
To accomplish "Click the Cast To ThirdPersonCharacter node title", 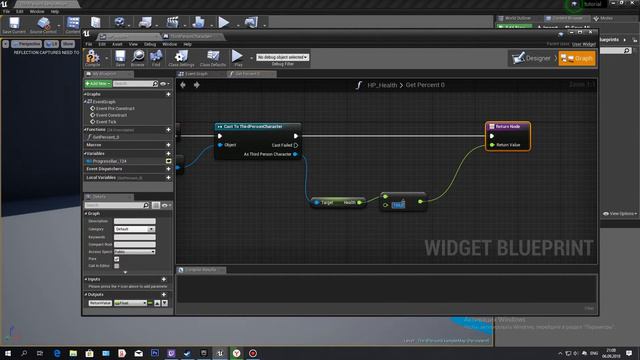I will tap(253, 127).
